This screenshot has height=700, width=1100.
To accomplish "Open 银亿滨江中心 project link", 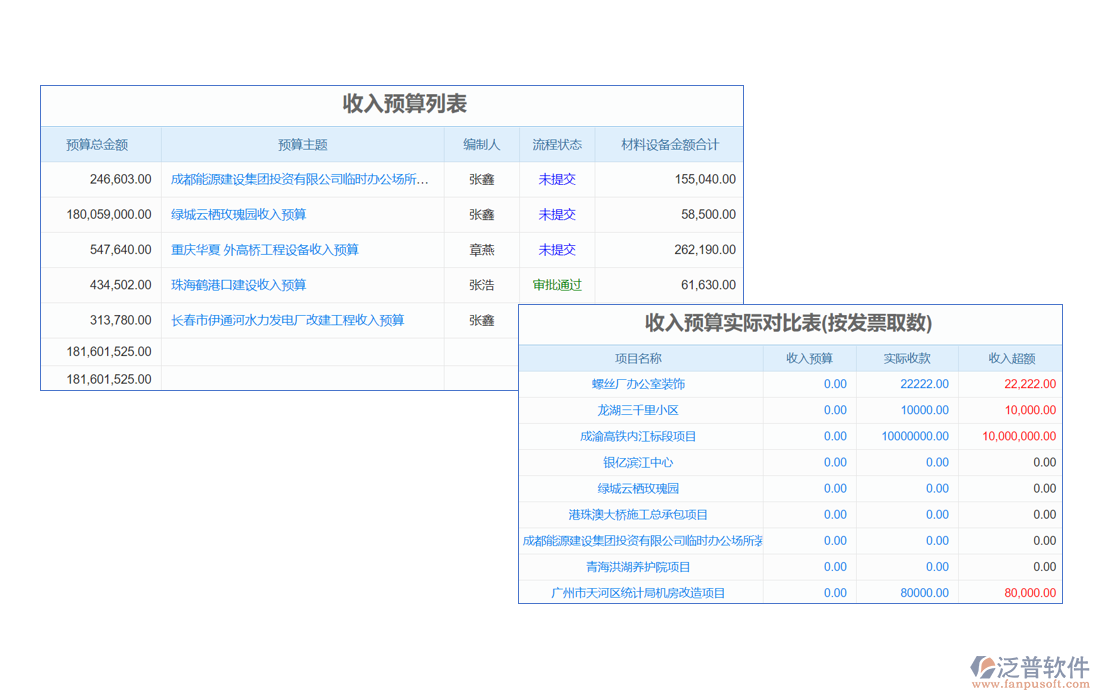I will click(638, 462).
